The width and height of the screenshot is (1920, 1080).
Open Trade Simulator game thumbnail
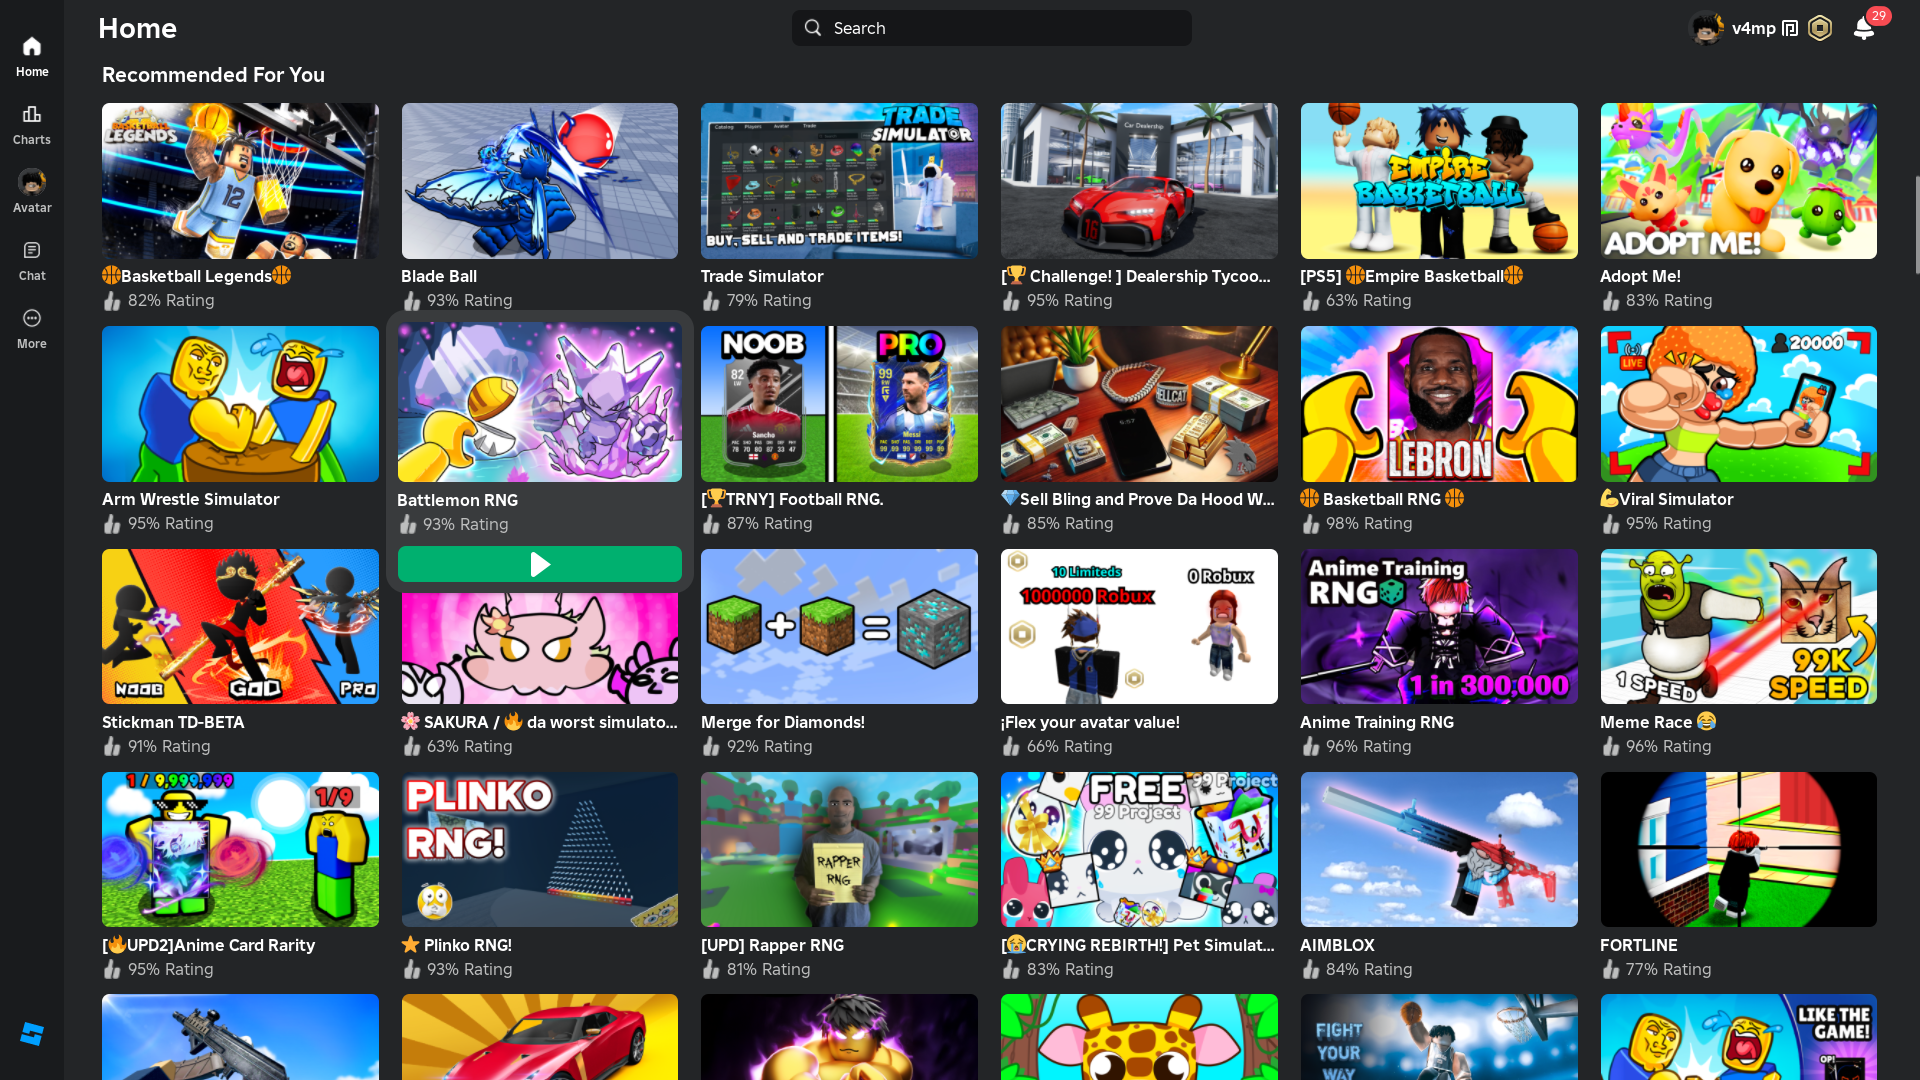(x=839, y=181)
